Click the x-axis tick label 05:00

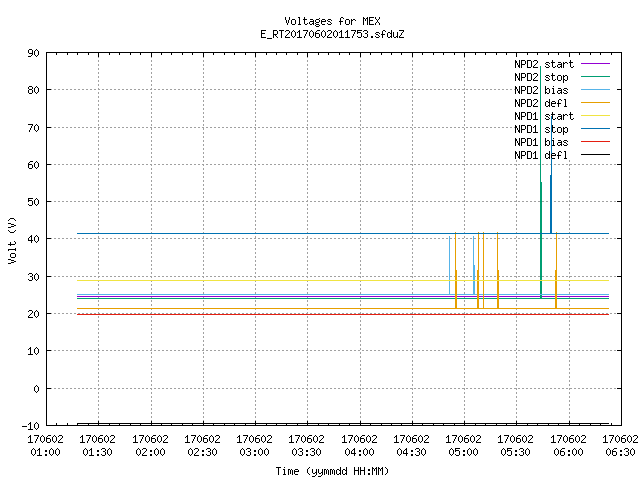coord(463,452)
